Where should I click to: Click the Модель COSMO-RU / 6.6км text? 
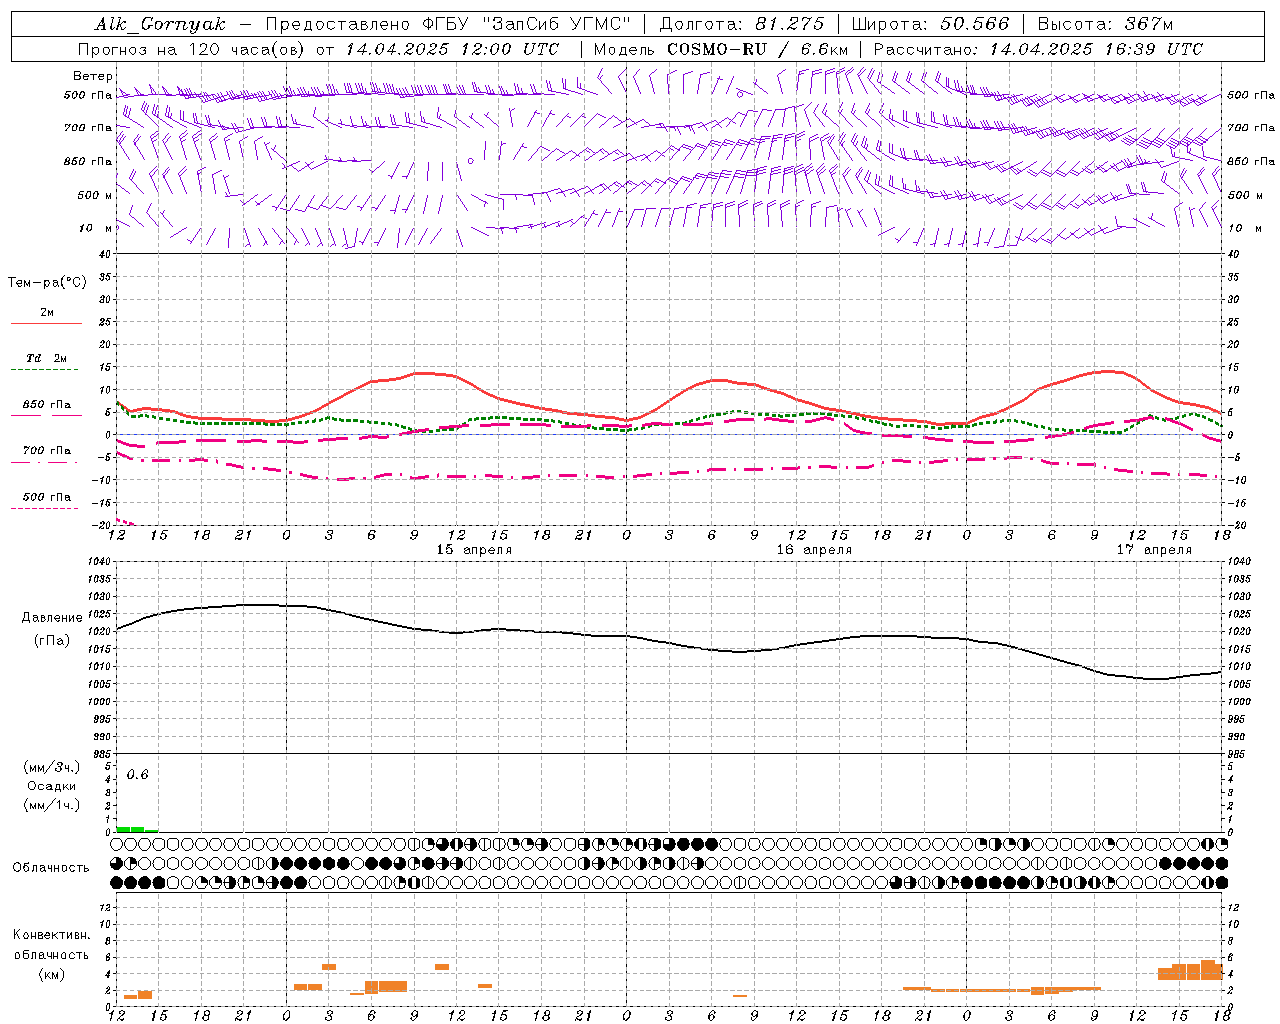pyautogui.click(x=720, y=49)
